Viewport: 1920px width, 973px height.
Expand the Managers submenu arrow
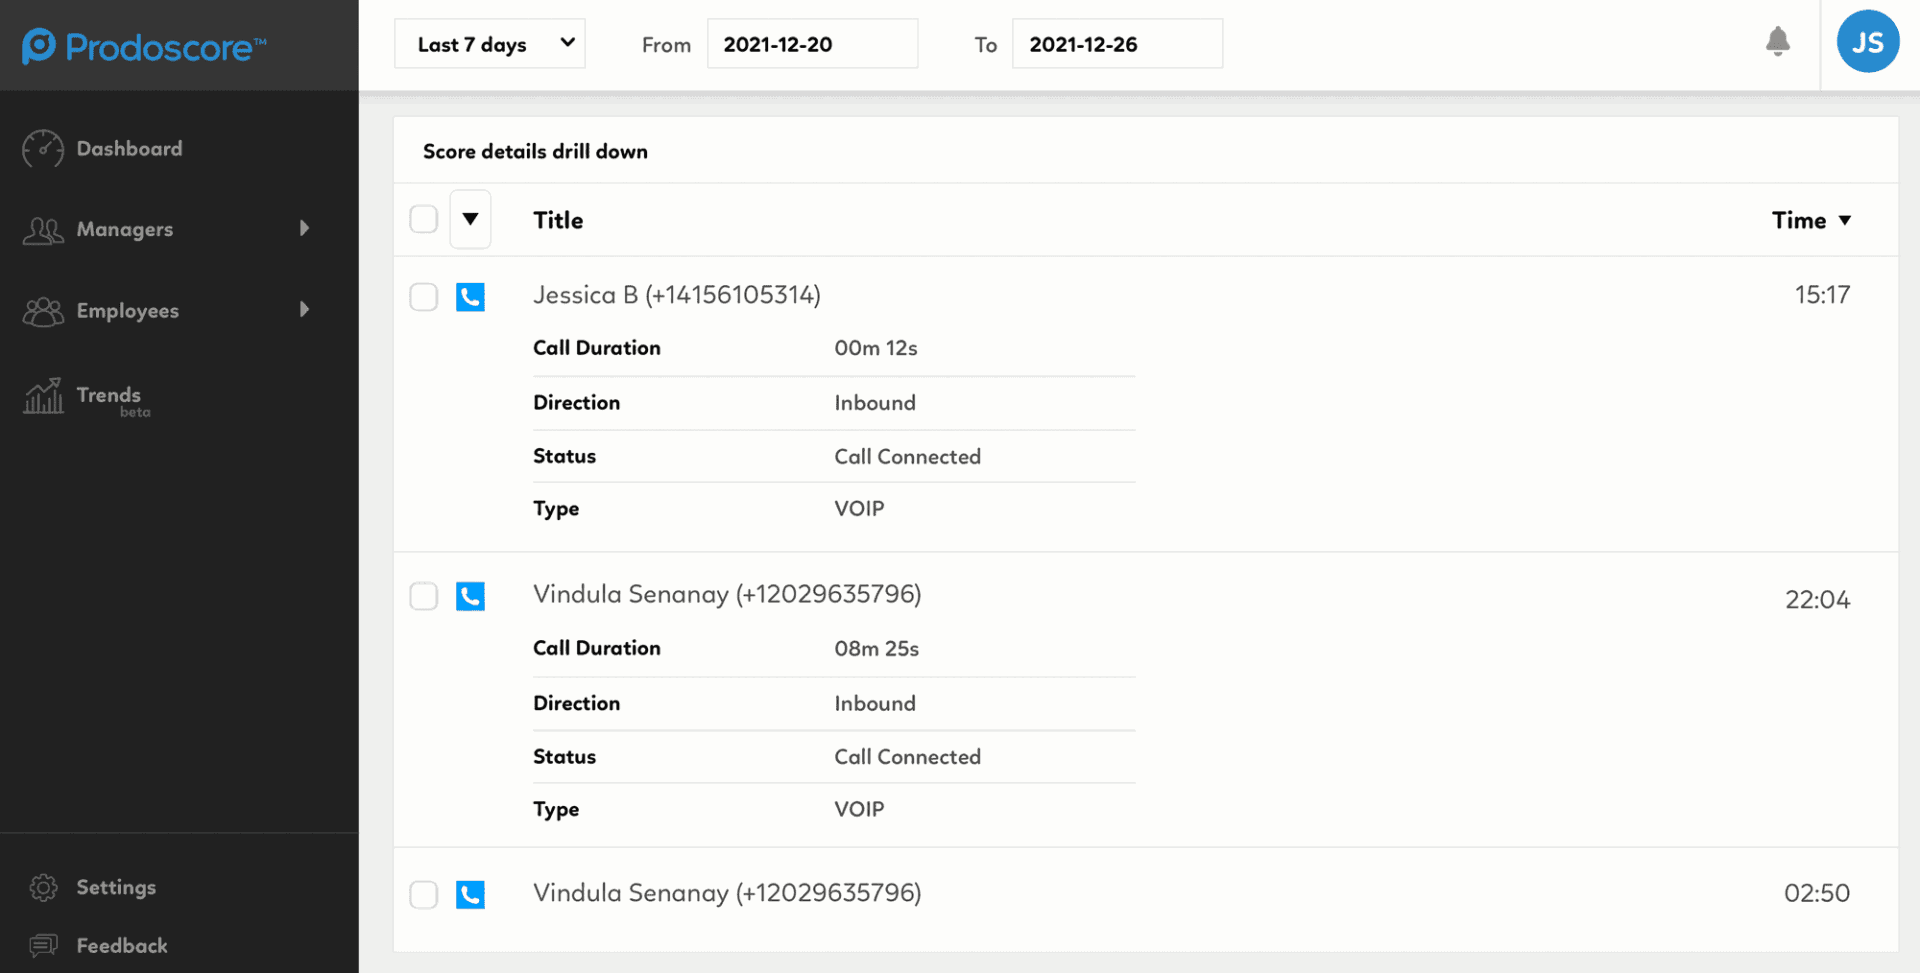pos(304,229)
